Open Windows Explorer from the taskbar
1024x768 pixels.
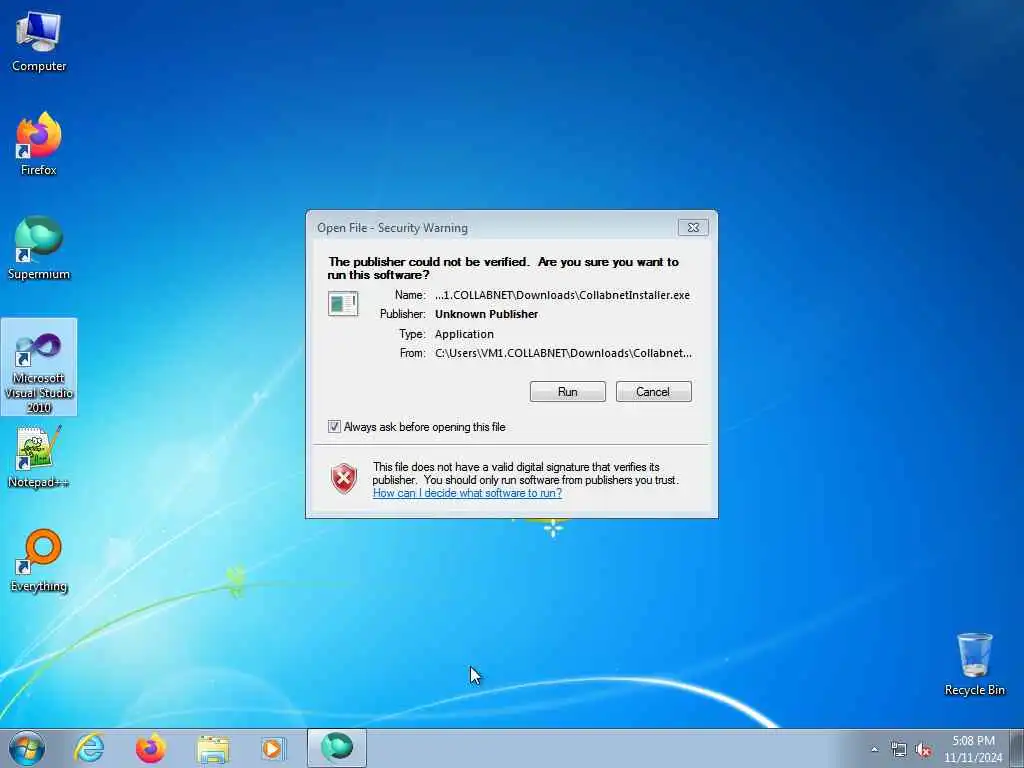pyautogui.click(x=213, y=748)
